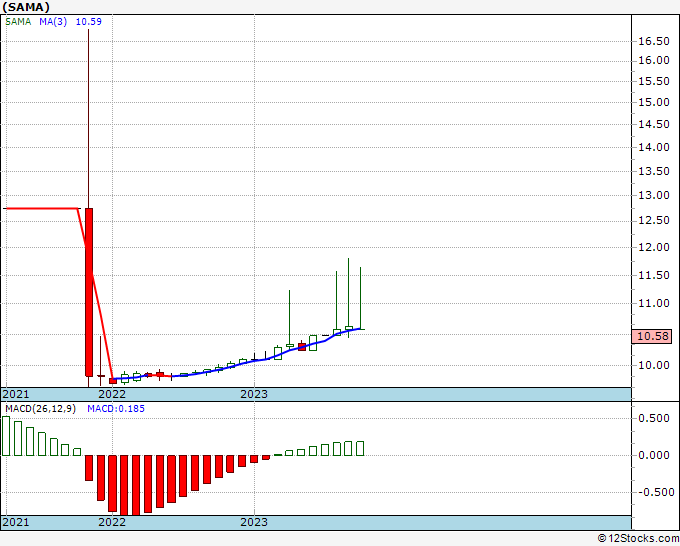Click the tall red candlestick before 2022
This screenshot has width=680, height=546.
pyautogui.click(x=89, y=292)
